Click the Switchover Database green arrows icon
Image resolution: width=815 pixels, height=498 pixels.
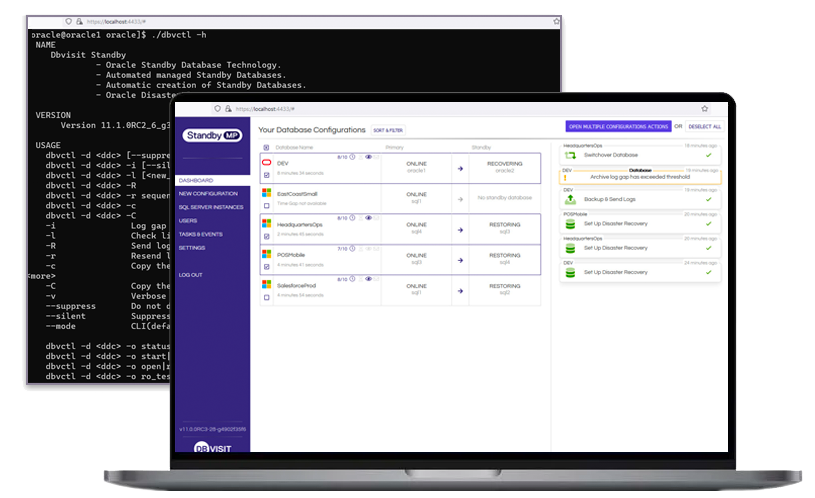tap(570, 155)
